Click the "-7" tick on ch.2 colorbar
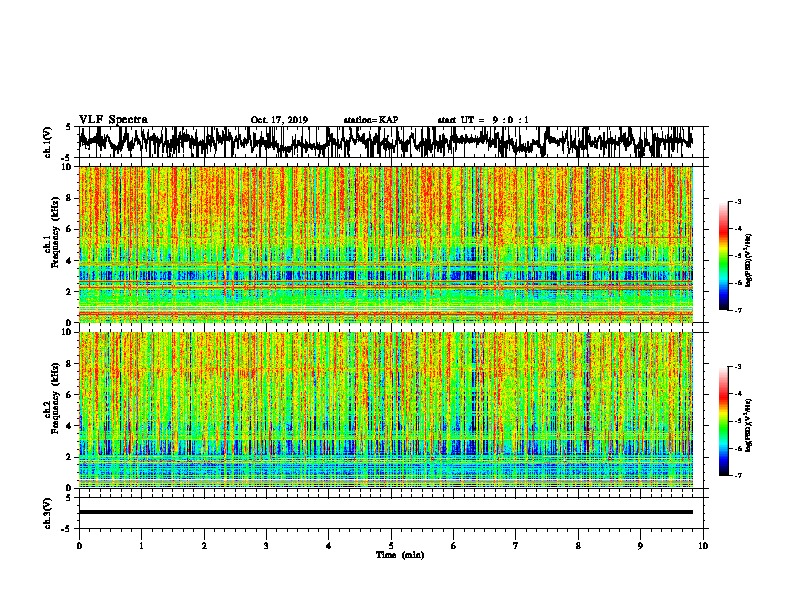The image size is (792, 612). click(737, 475)
